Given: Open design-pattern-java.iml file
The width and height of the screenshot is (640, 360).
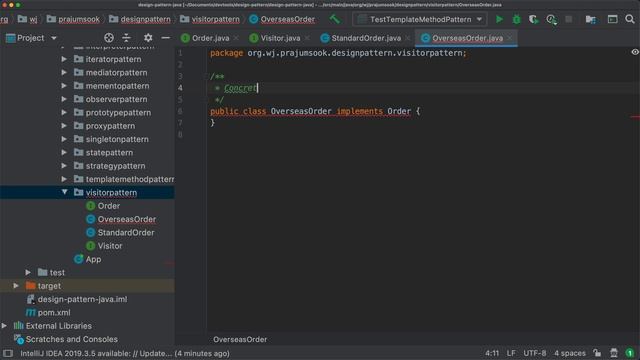Looking at the screenshot, I should pyautogui.click(x=82, y=299).
